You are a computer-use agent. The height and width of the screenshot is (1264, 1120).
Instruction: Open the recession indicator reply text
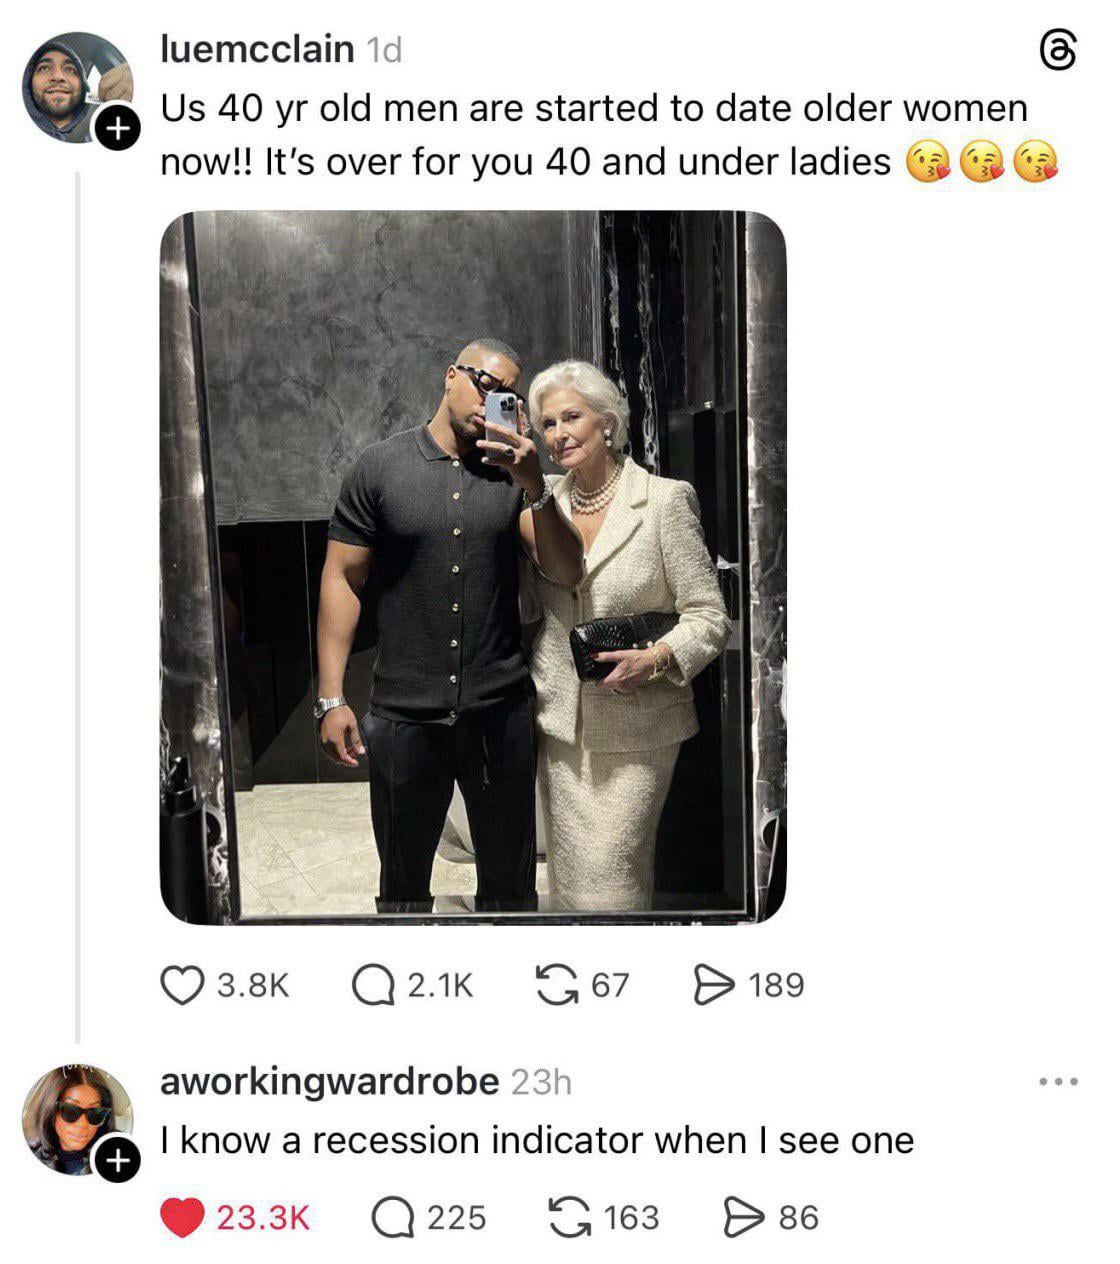pos(537,1140)
